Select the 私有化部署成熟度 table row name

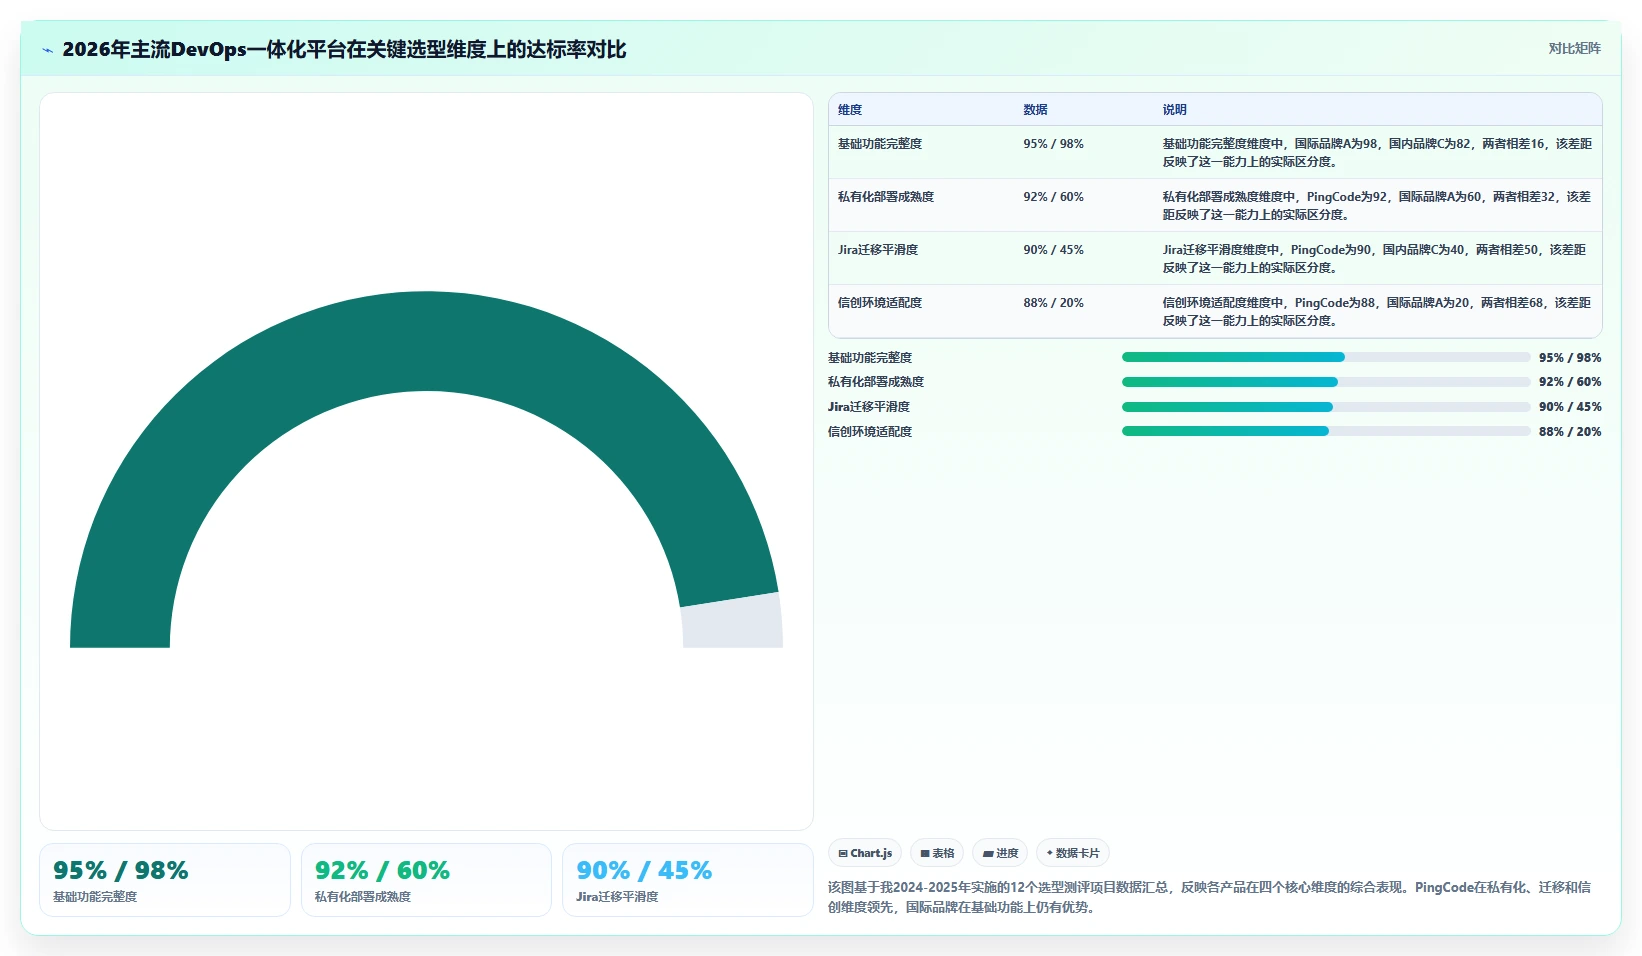[x=886, y=197]
